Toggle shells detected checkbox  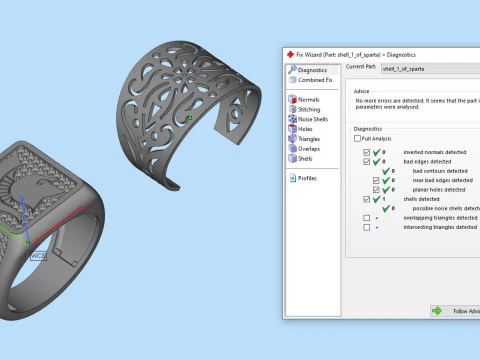[367, 199]
